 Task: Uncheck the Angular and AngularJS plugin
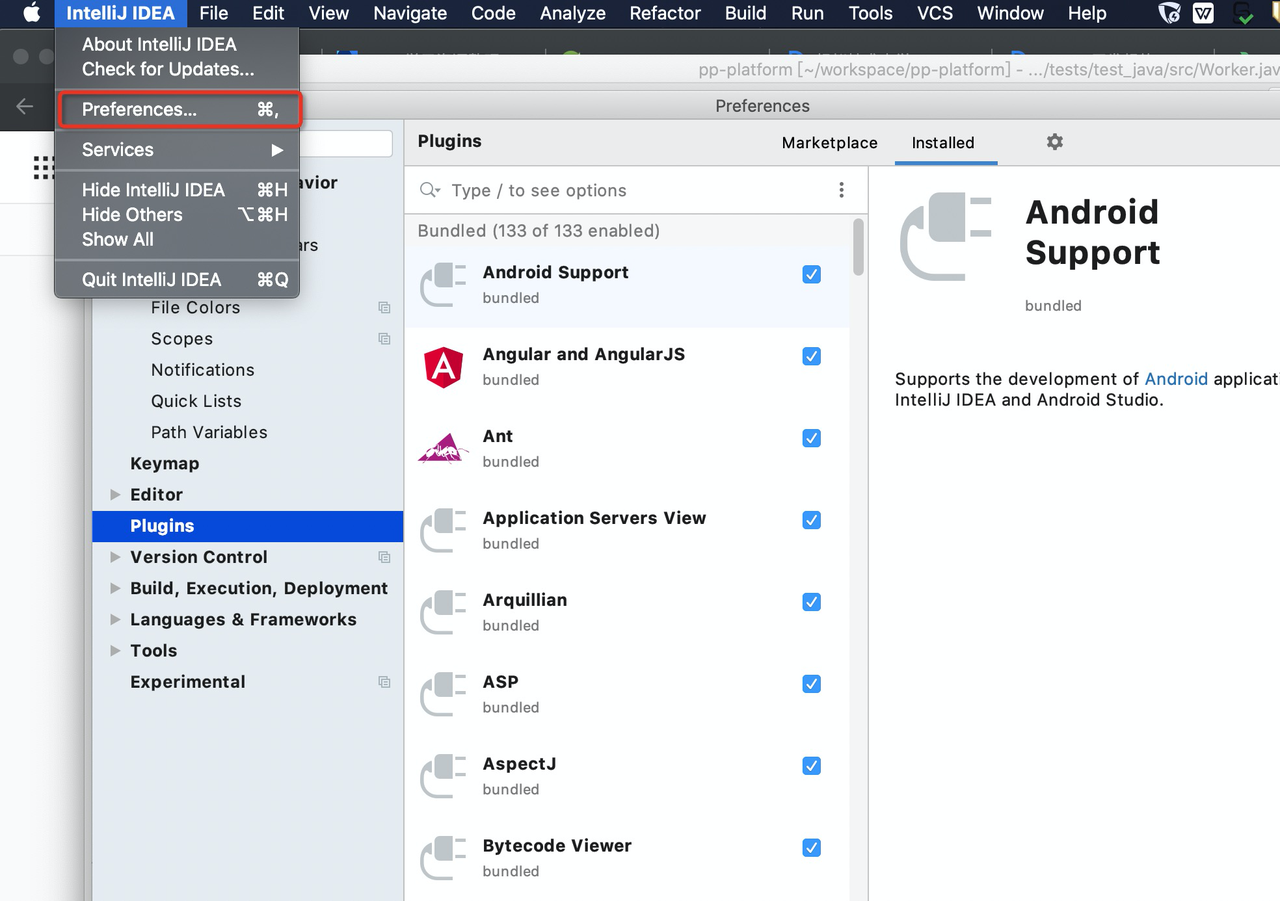pos(812,356)
